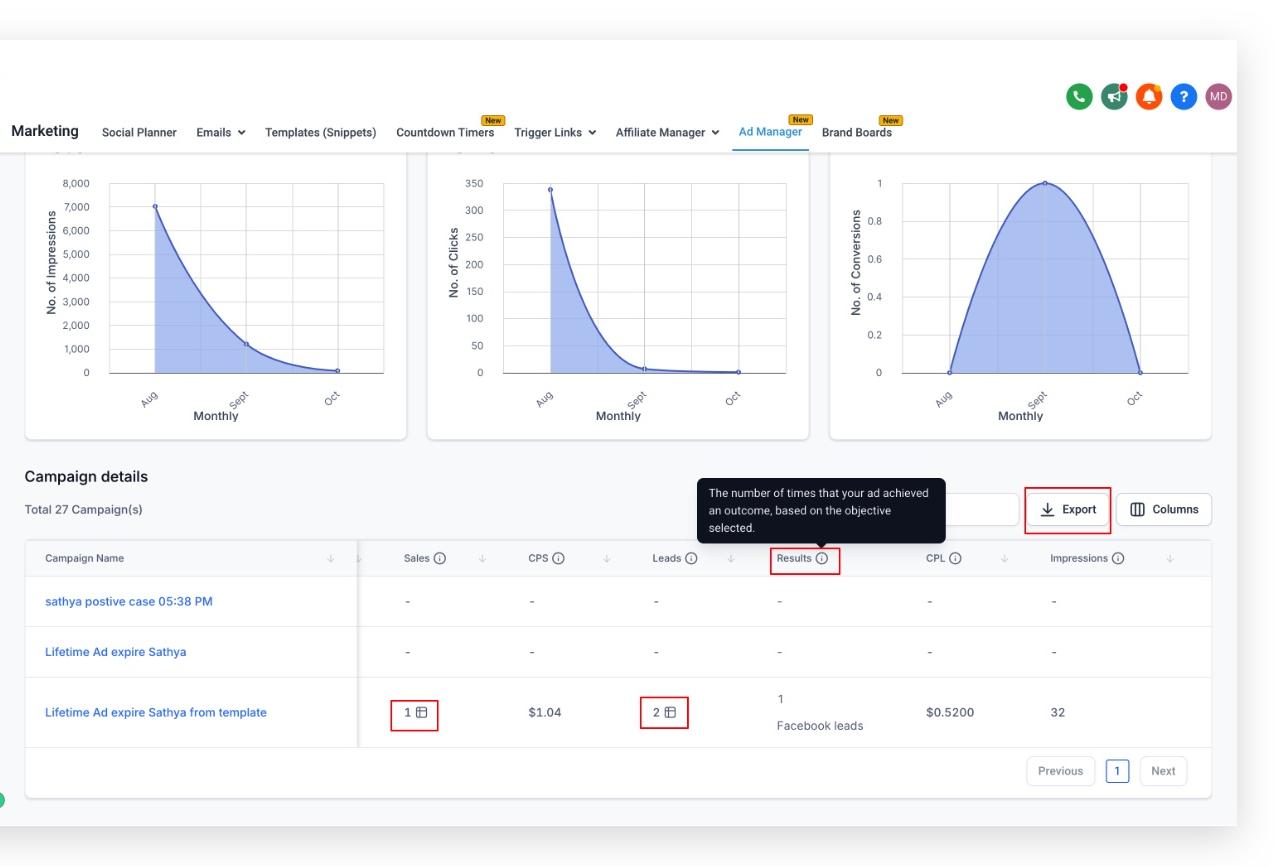This screenshot has height=866, width=1277.
Task: Open the Columns selector button
Action: pos(1164,510)
